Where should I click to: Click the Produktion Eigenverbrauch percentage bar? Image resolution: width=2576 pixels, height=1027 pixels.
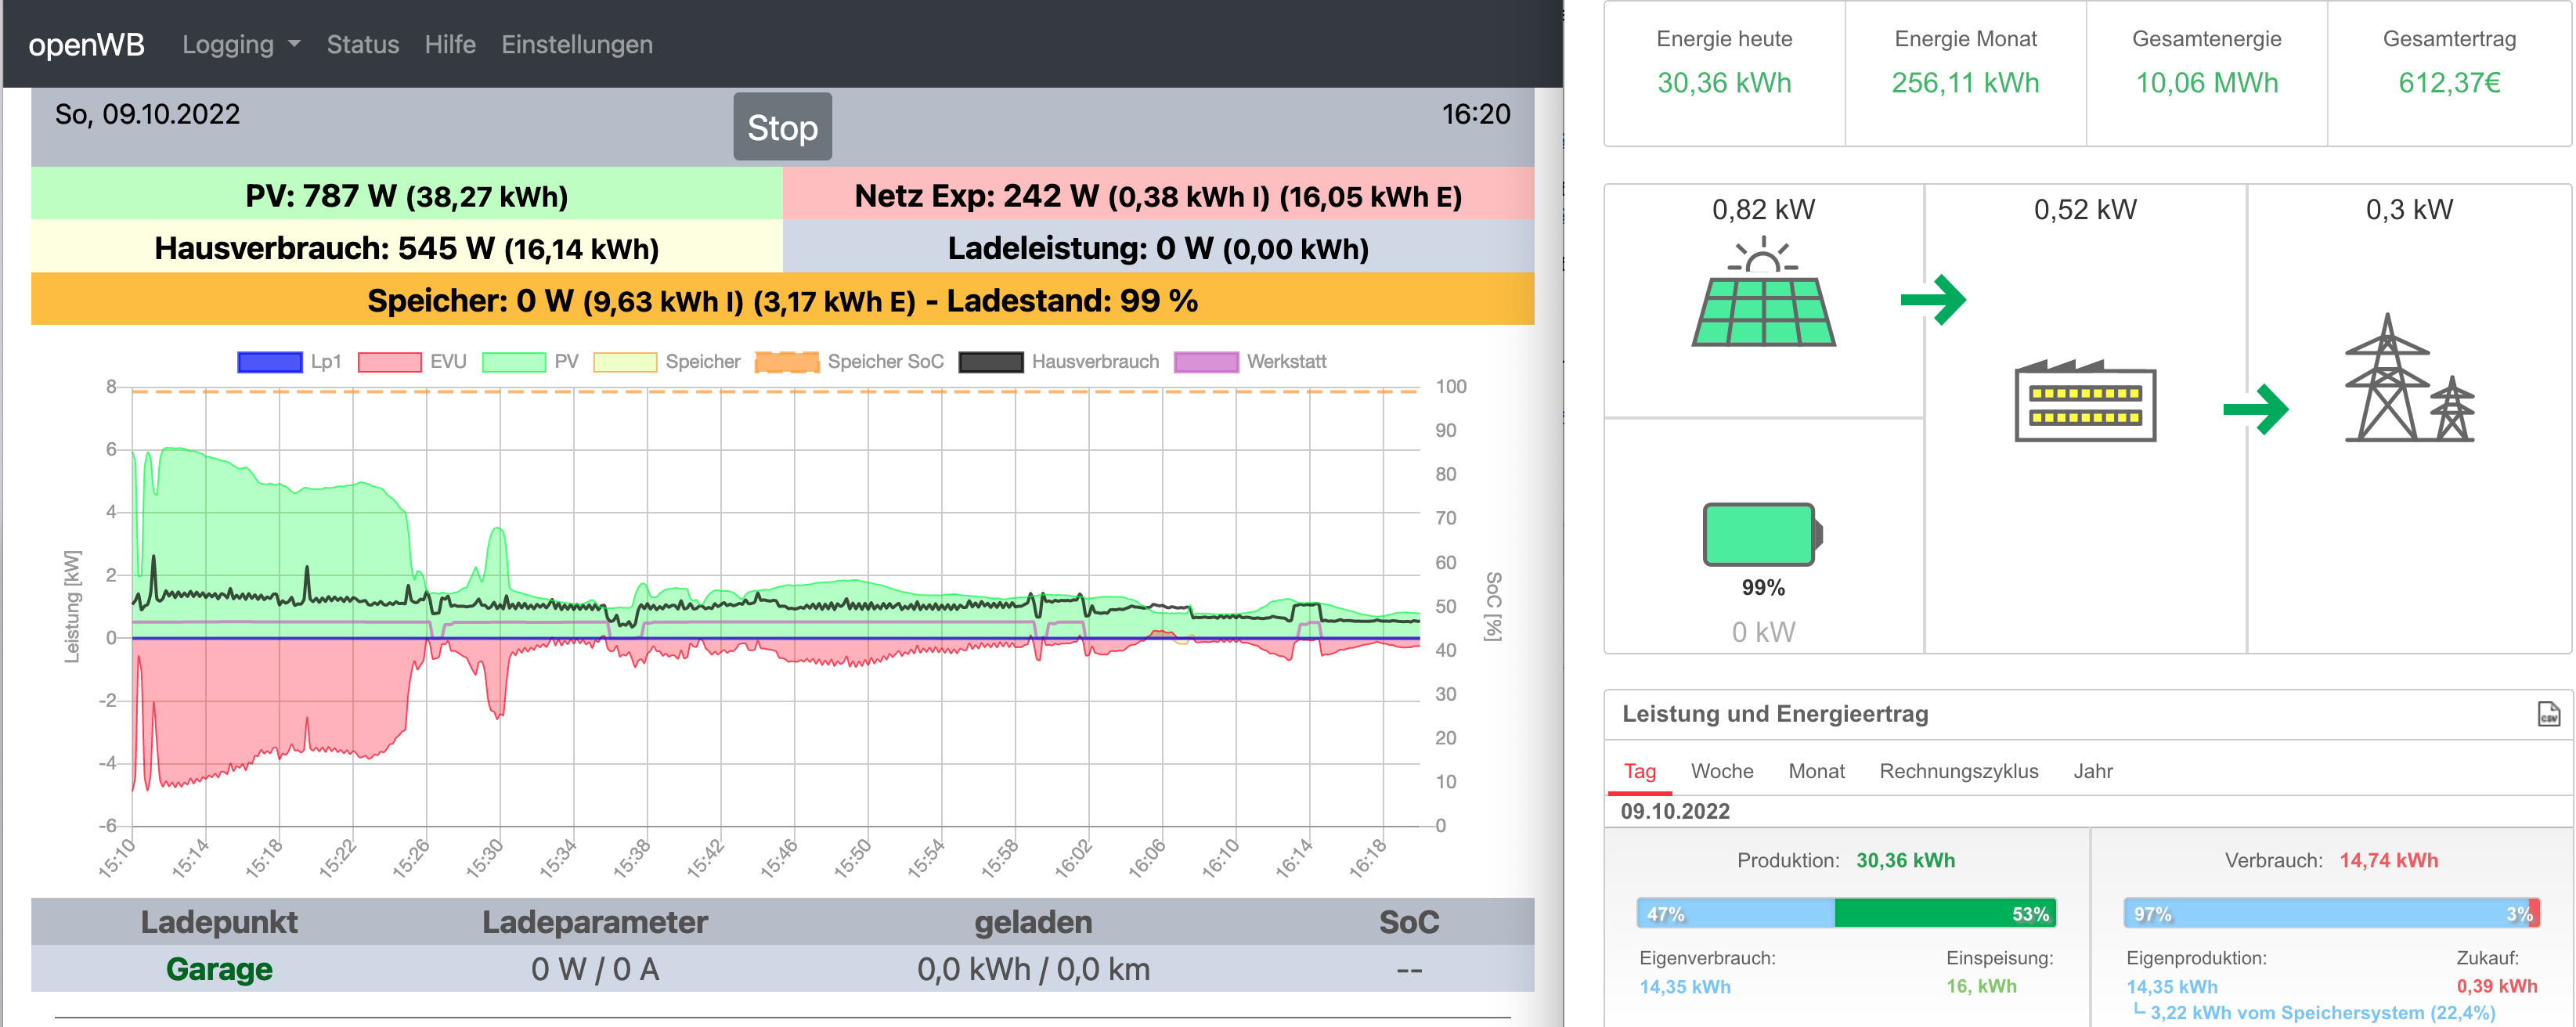[x=1735, y=914]
